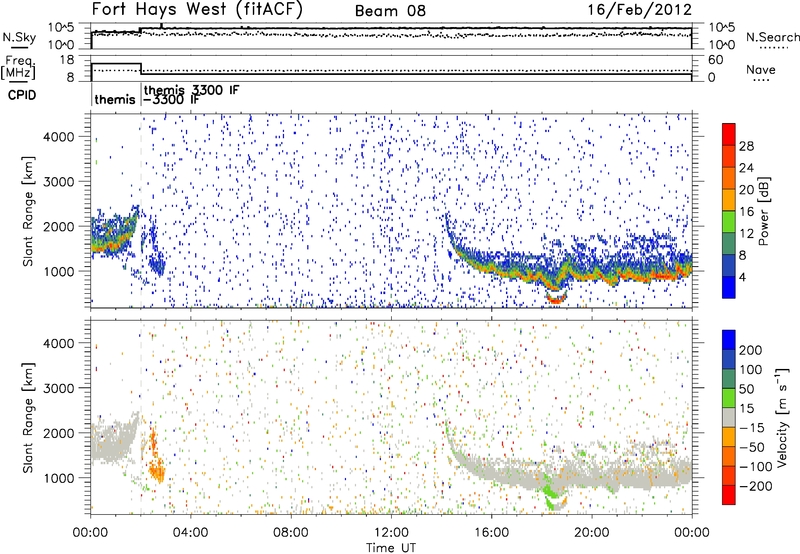
Task: Click the standalone 'themis' CPID text
Action: pyautogui.click(x=115, y=99)
